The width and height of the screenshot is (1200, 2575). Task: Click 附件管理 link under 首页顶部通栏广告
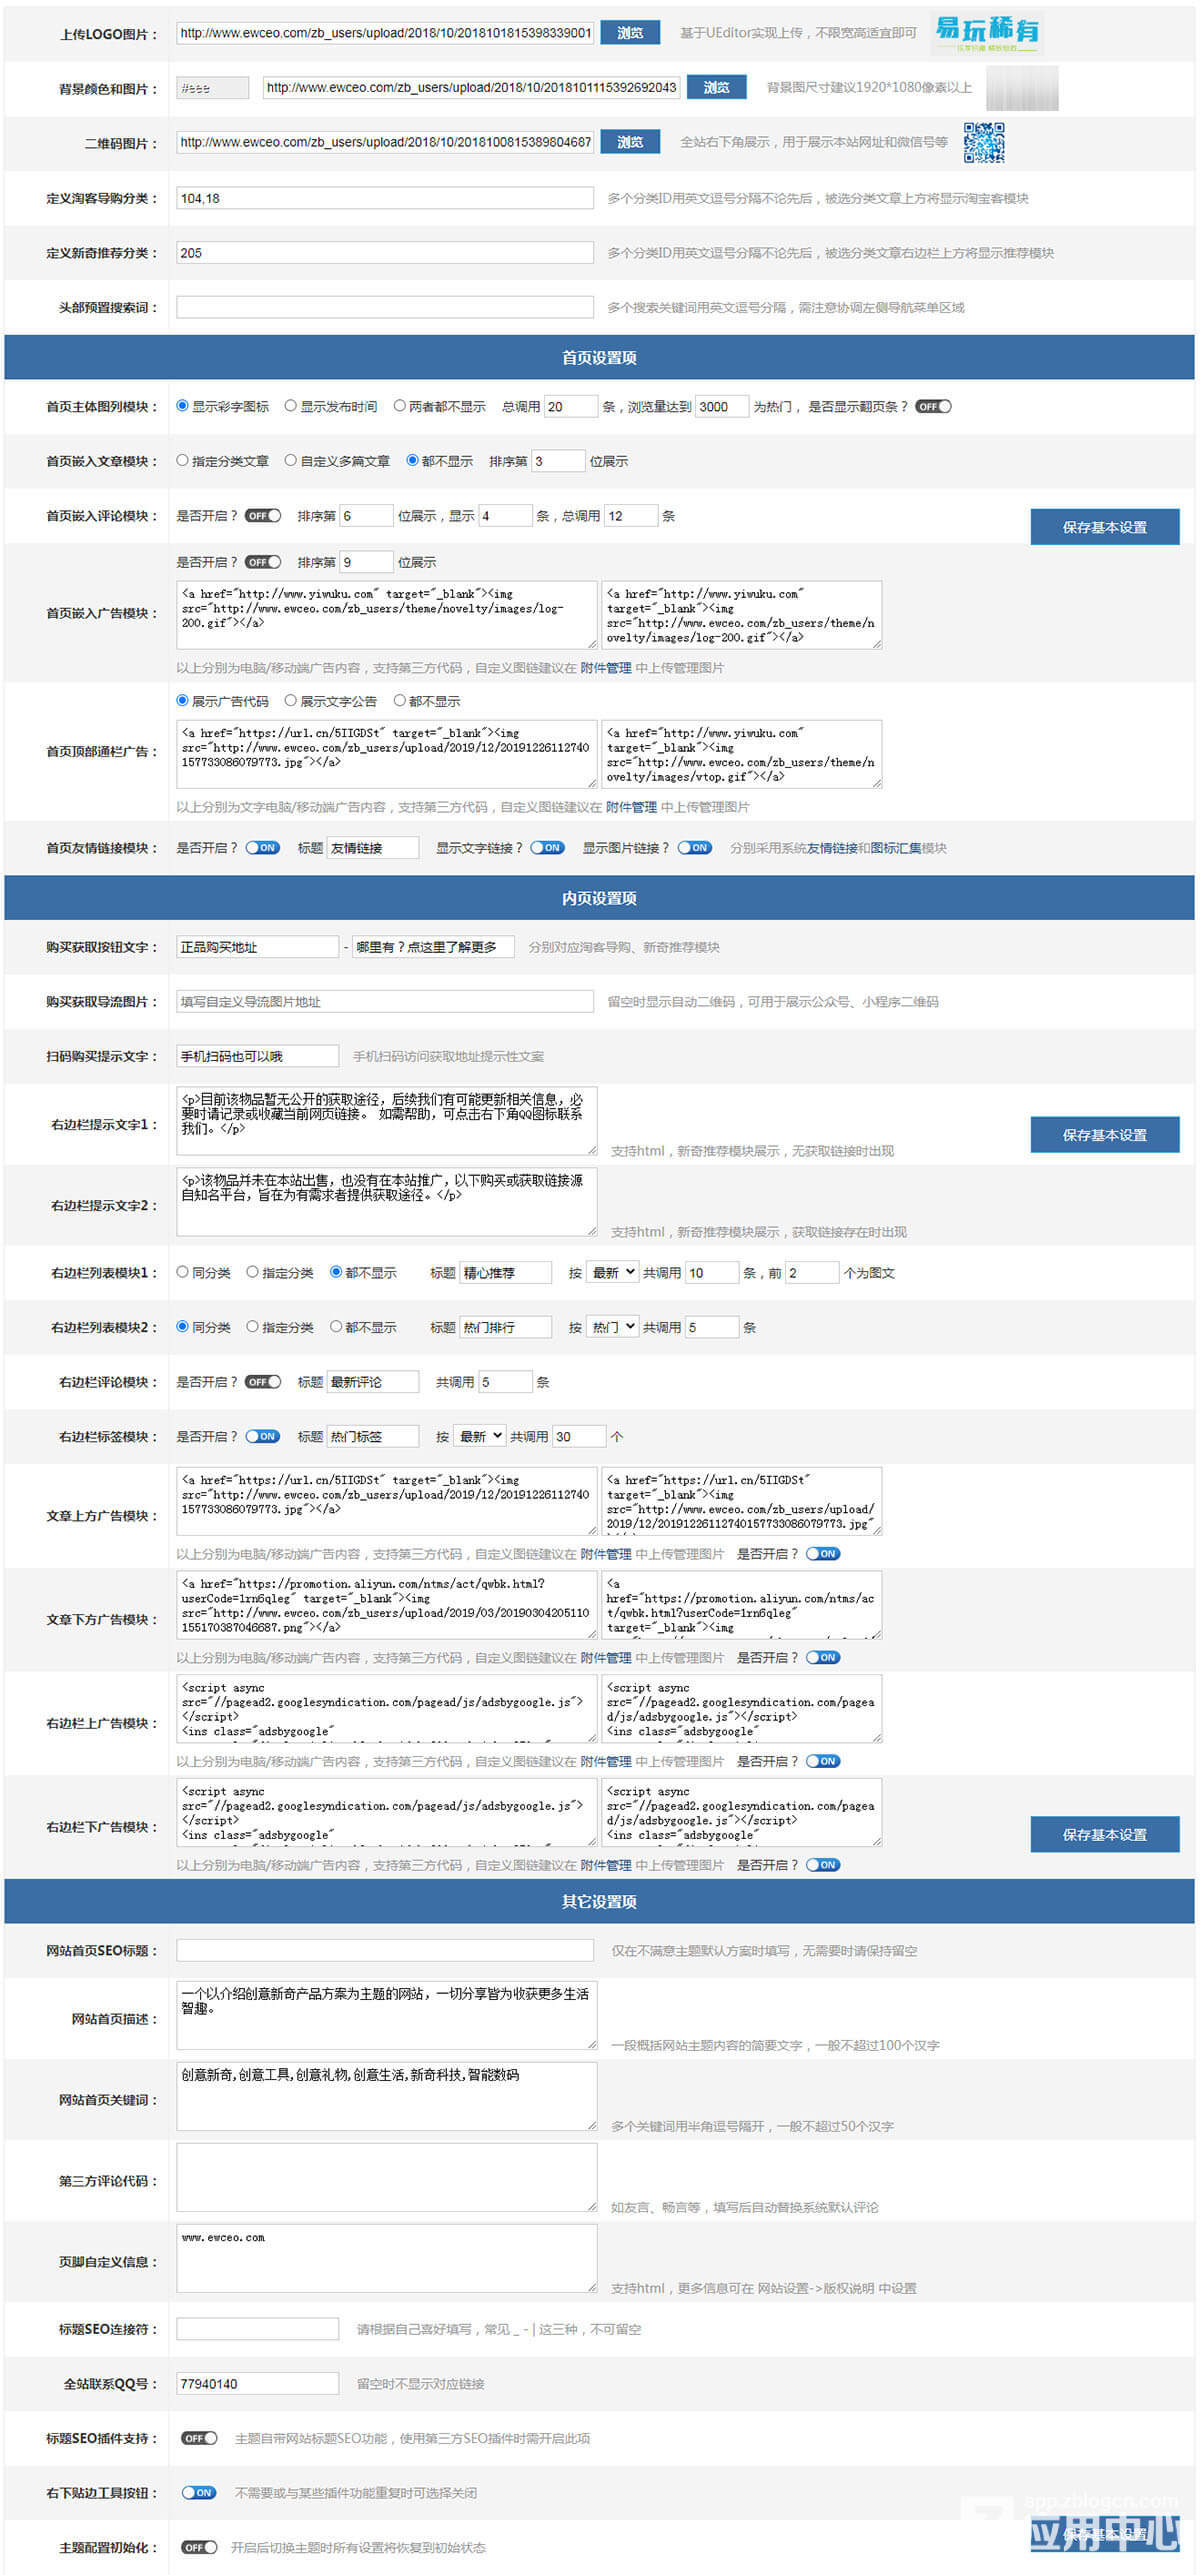[x=631, y=807]
